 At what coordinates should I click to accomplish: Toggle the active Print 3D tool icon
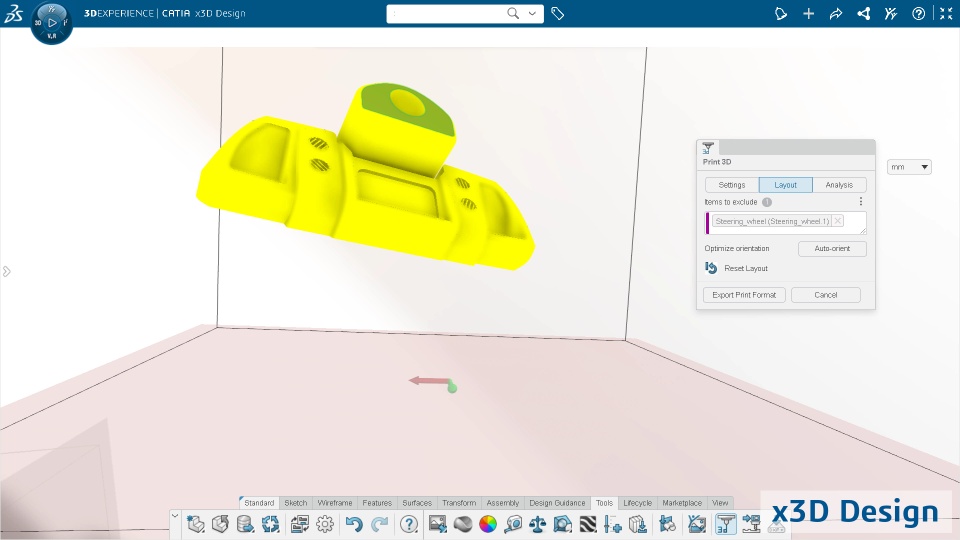[x=726, y=524]
